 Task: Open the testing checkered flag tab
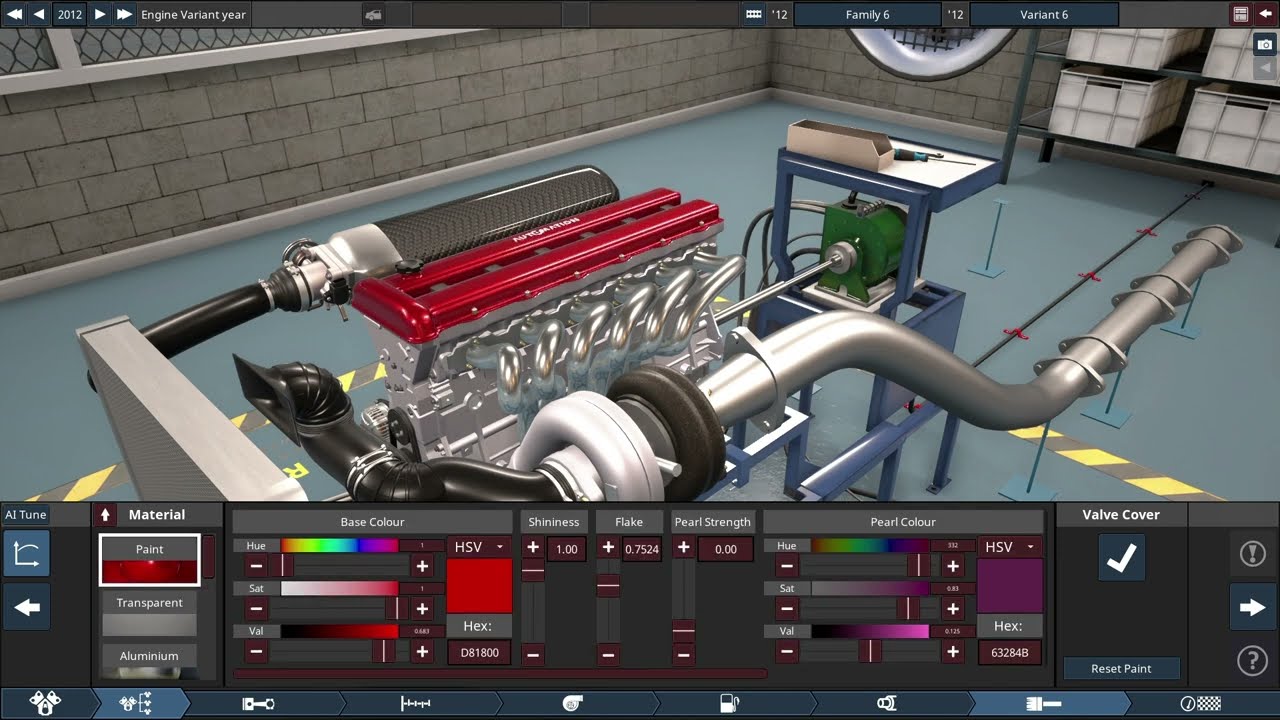[x=1200, y=704]
